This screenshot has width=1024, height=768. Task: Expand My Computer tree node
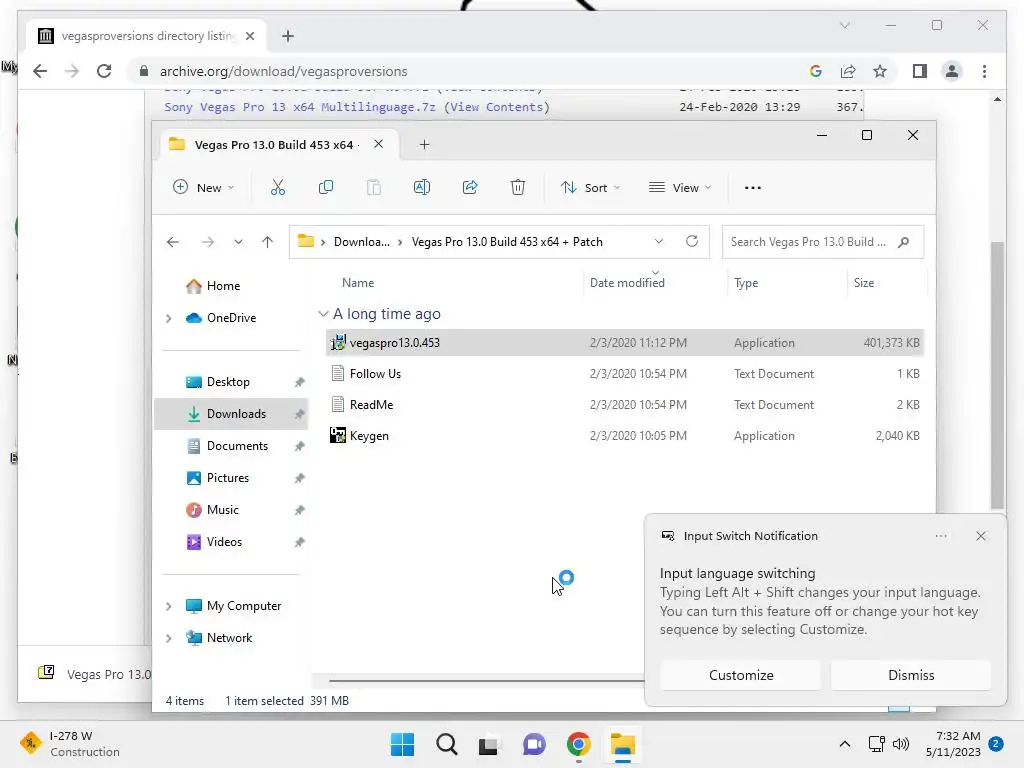(x=168, y=606)
